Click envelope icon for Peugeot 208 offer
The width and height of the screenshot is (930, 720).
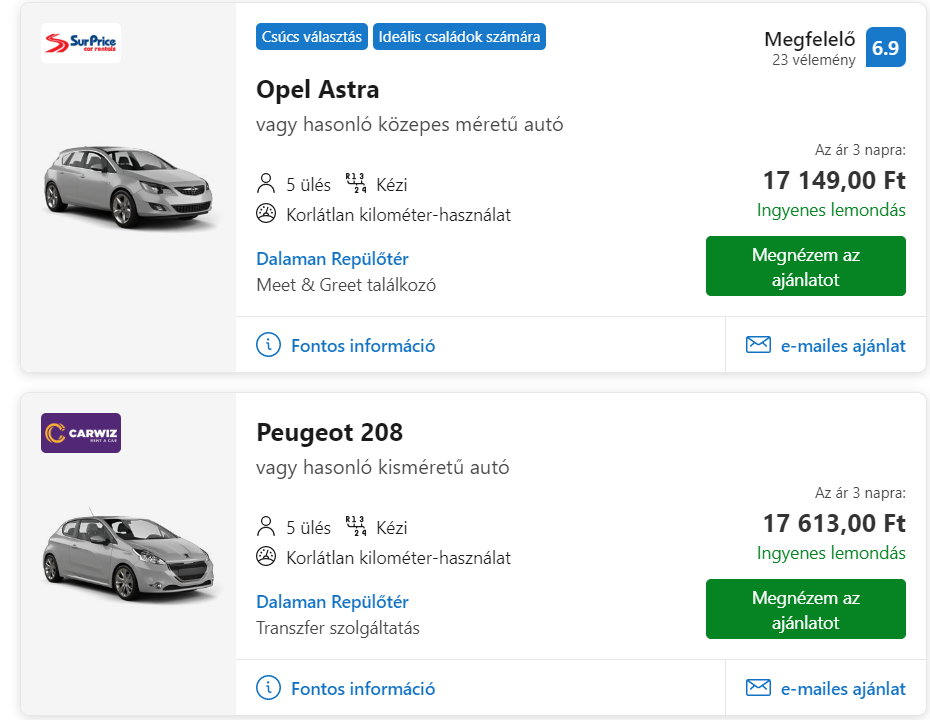(758, 687)
